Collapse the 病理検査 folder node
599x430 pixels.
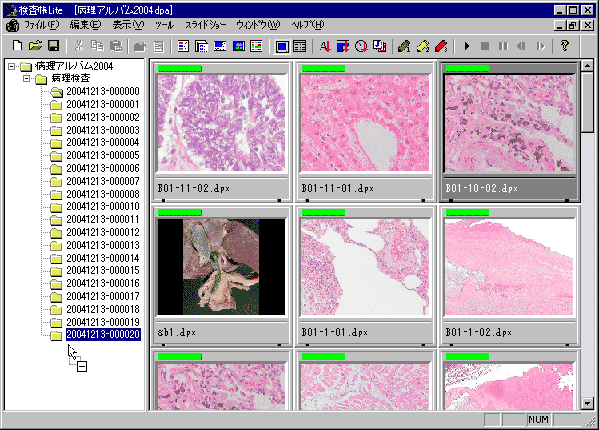coord(26,79)
